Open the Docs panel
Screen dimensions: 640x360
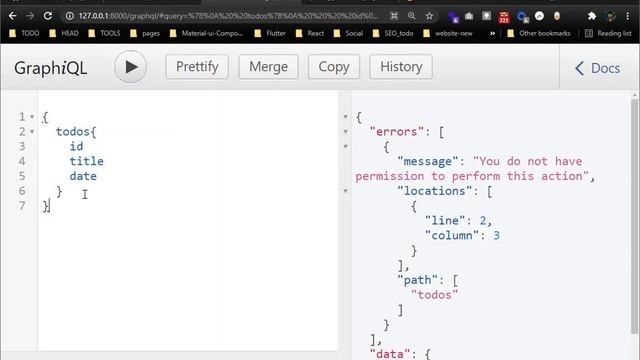[x=598, y=68]
